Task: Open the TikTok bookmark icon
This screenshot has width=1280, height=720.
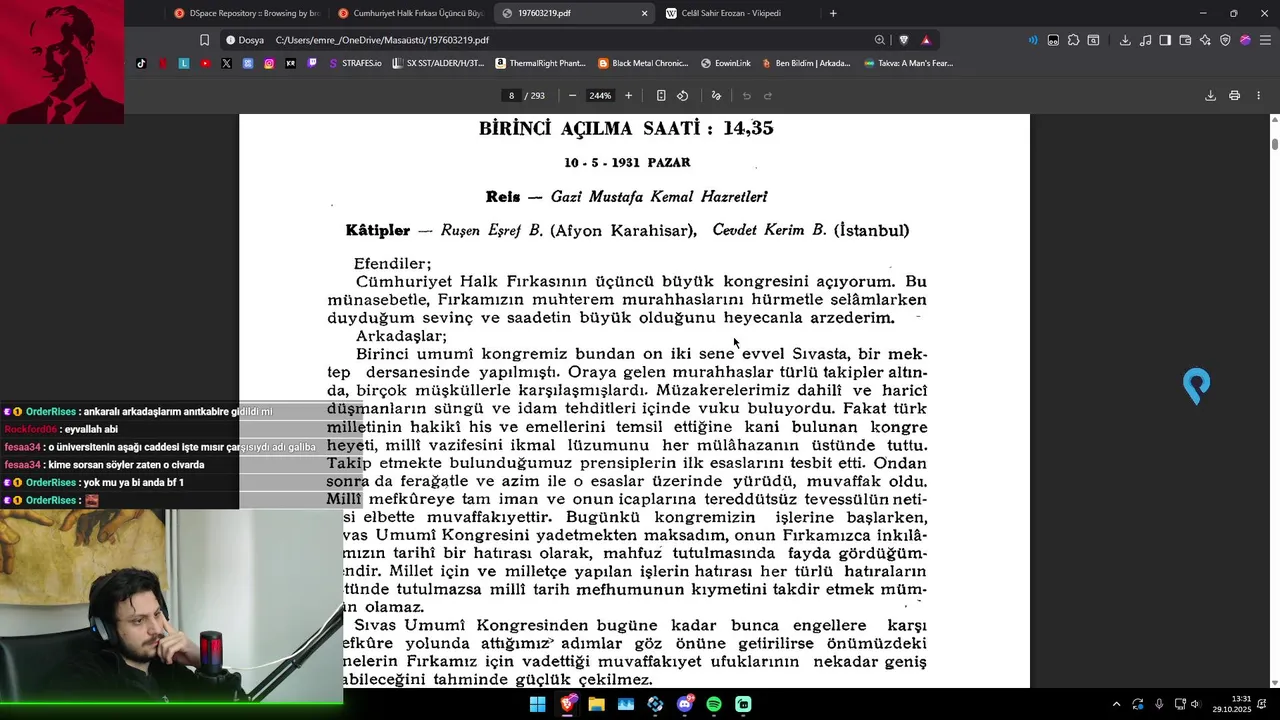Action: (x=141, y=63)
